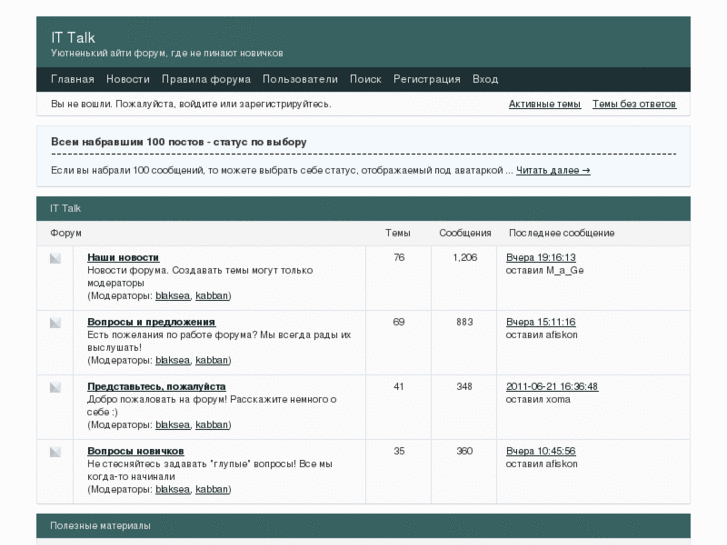Viewport: 727px width, 545px height.
Task: Click the 'Вы не вошли' status message
Action: 191,104
